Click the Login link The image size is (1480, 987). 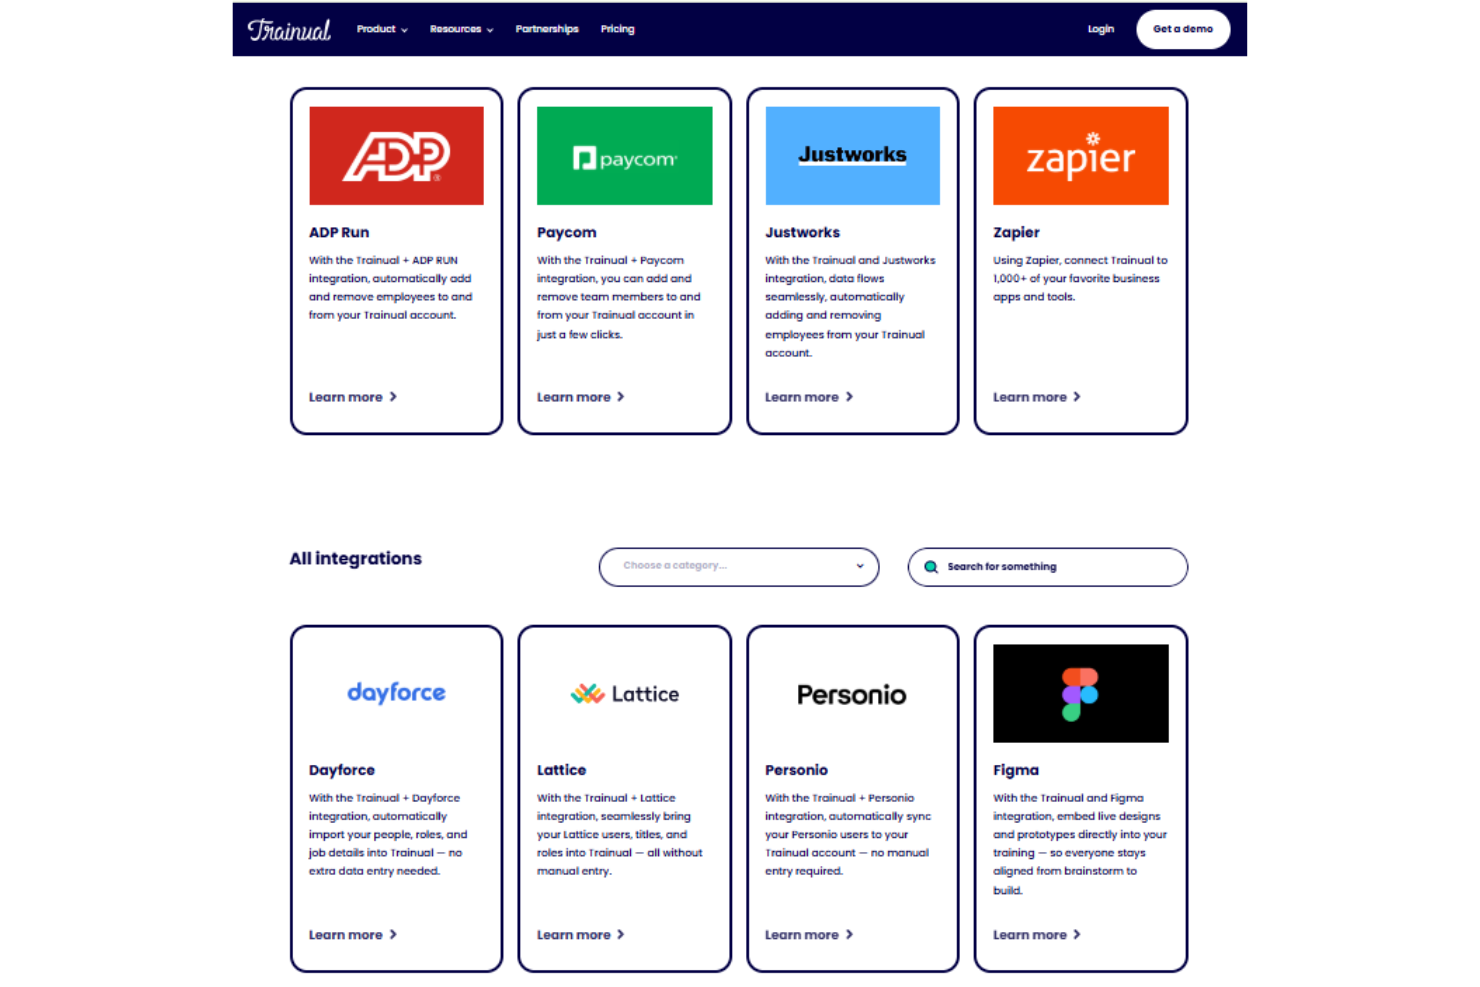pos(1100,29)
